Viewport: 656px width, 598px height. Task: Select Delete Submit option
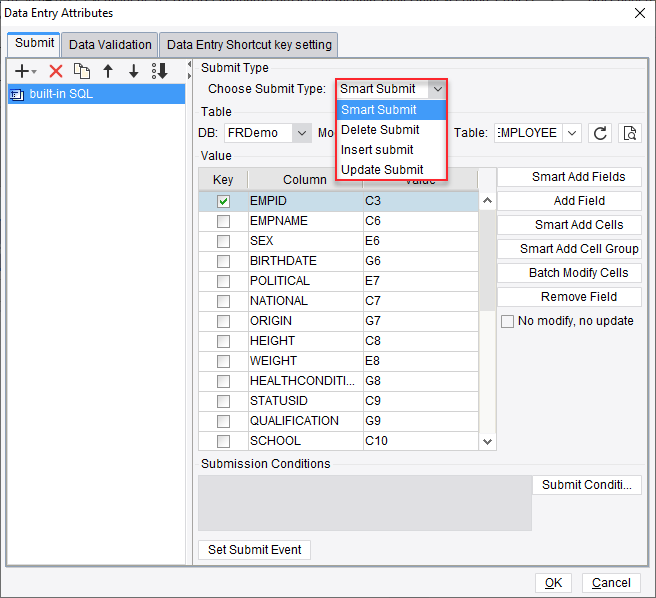pos(391,130)
